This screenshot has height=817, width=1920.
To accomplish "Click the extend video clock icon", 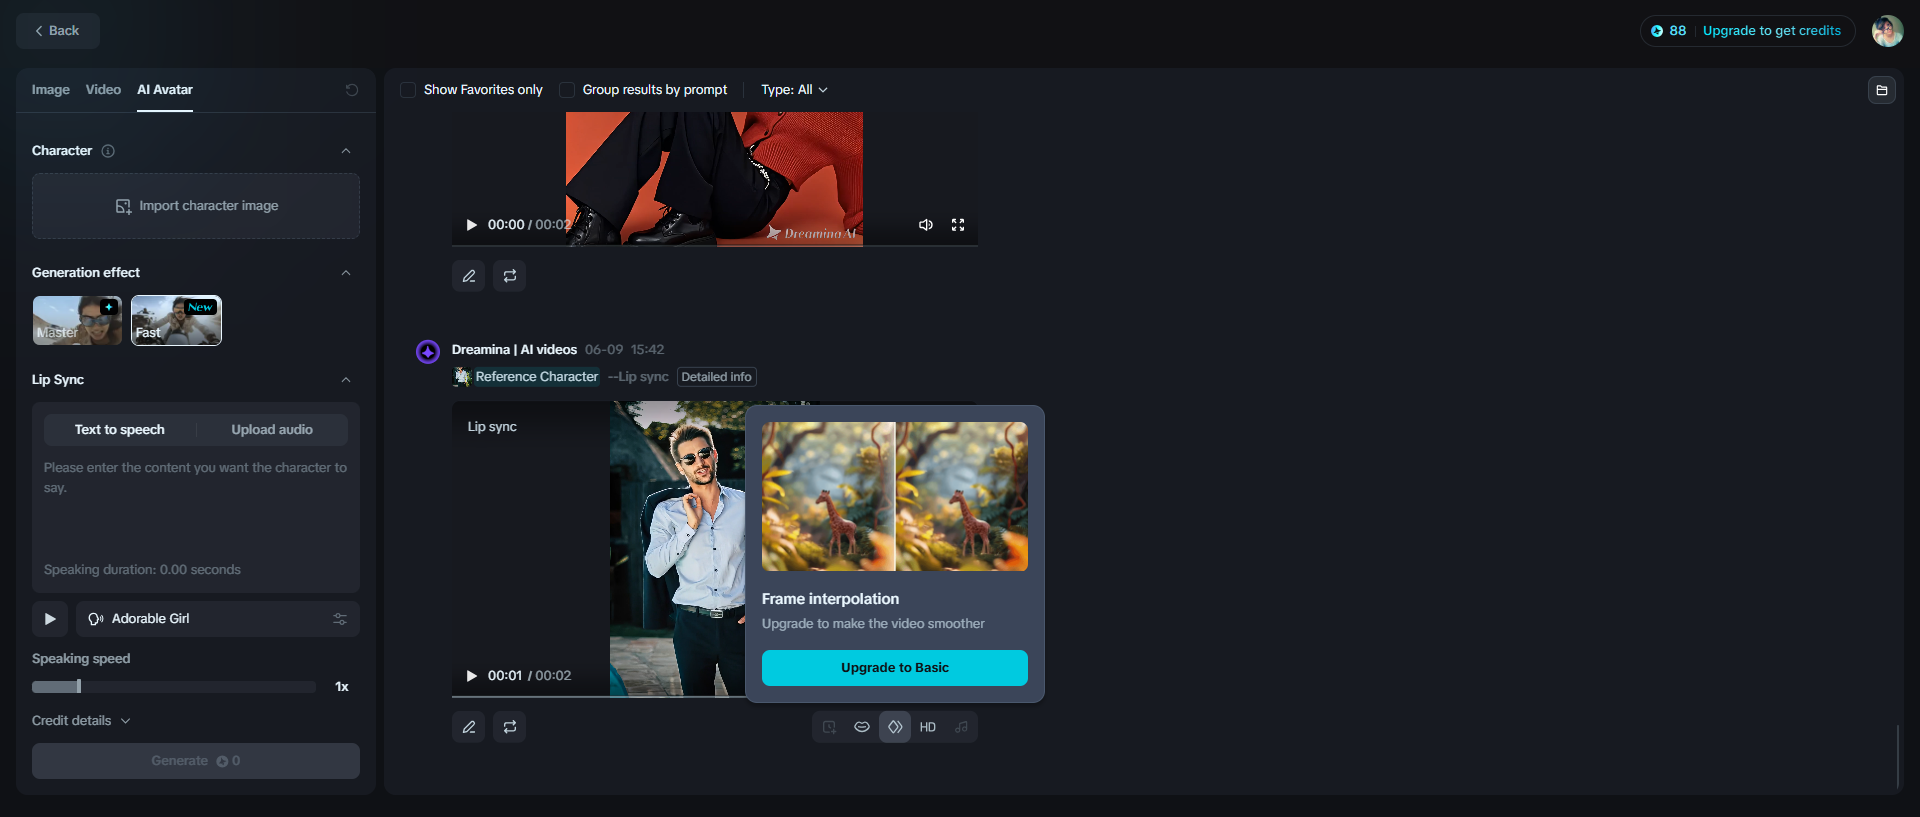I will coord(829,727).
